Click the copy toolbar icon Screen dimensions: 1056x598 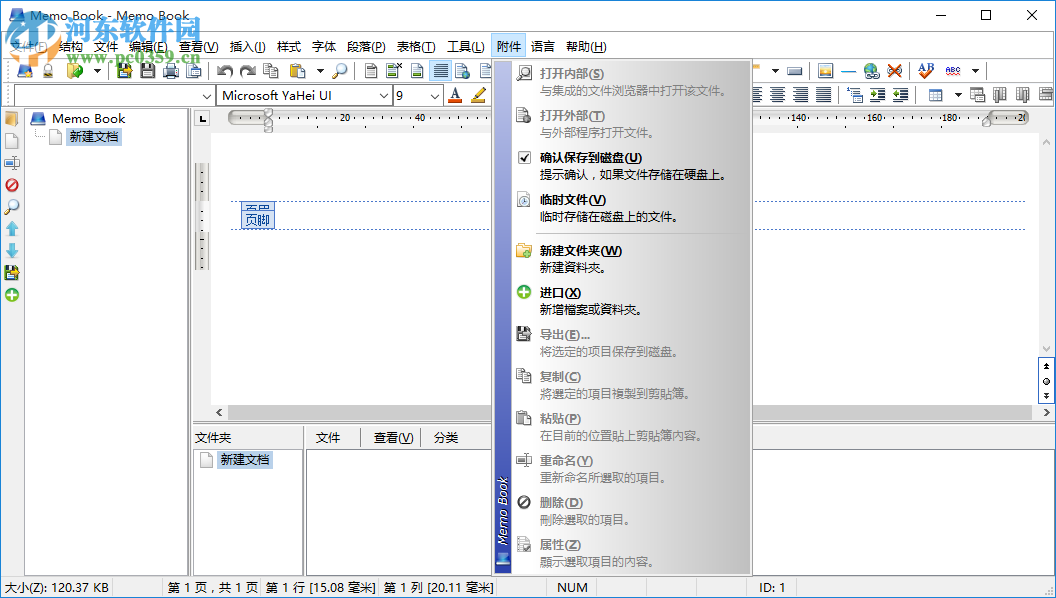pos(271,71)
